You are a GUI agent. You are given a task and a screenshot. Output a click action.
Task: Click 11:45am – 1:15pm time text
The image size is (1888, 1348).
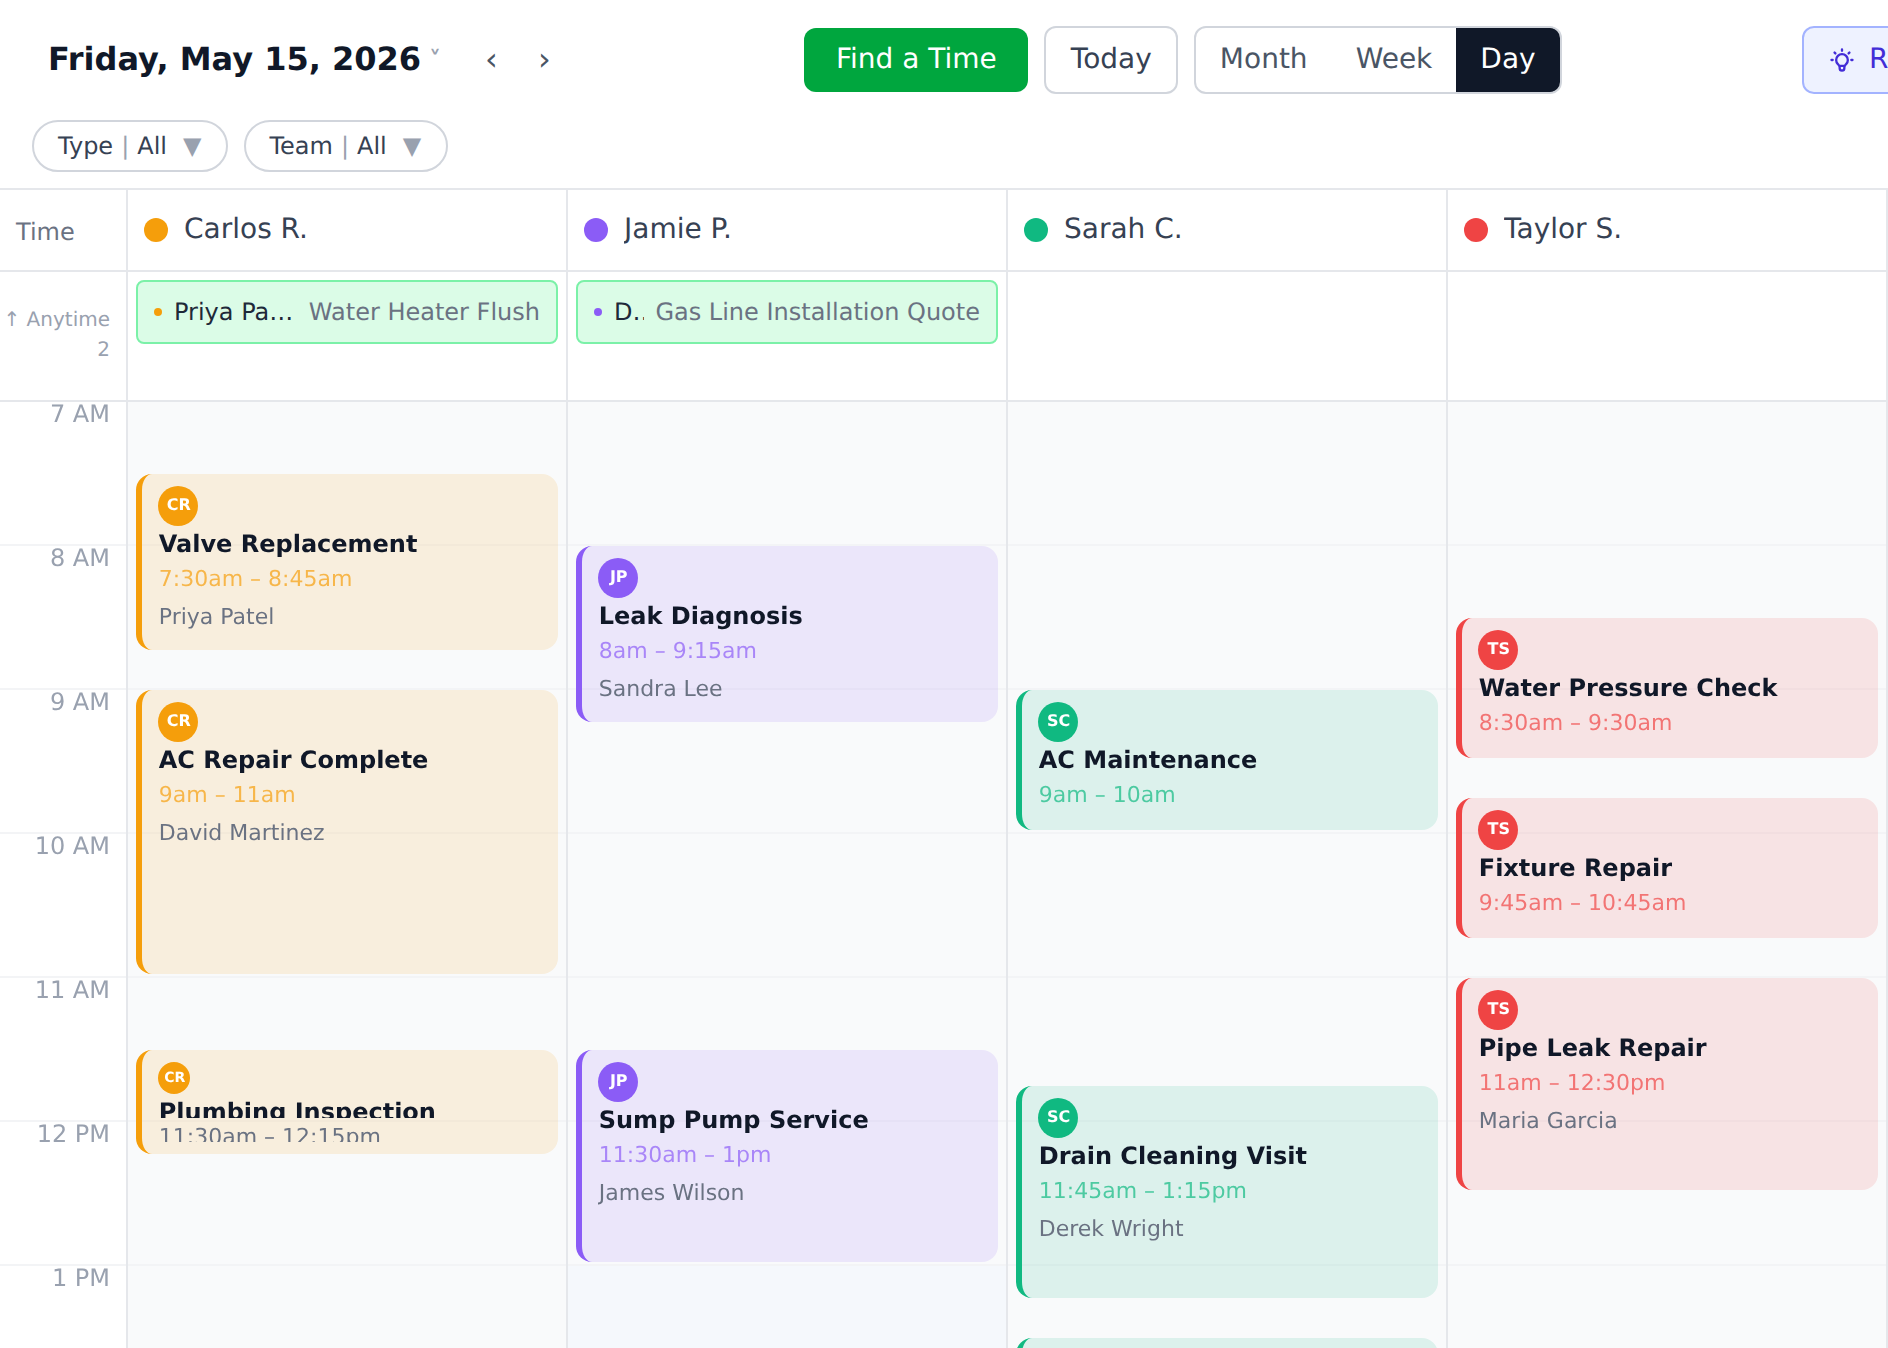click(1142, 1190)
